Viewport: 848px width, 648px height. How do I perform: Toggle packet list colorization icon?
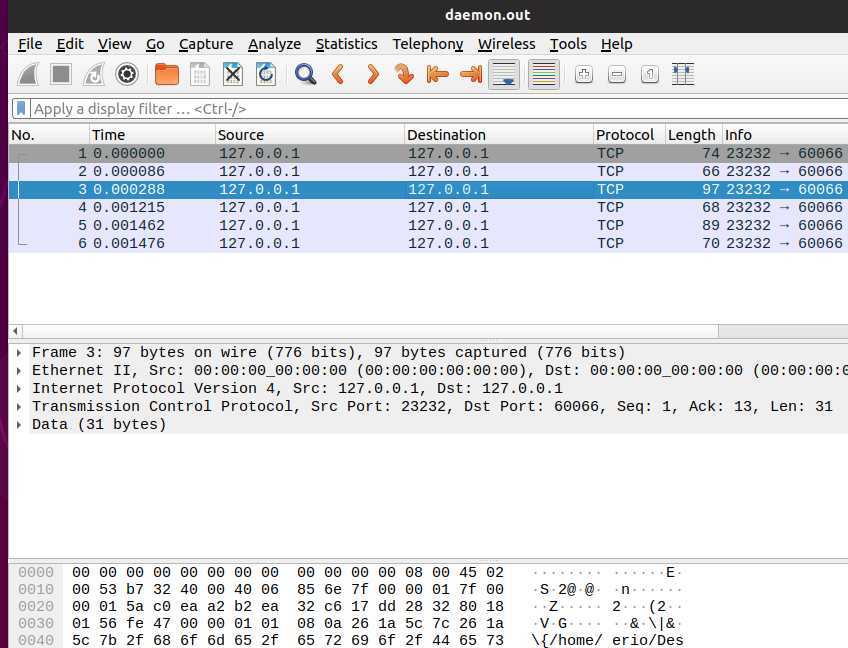click(x=544, y=74)
